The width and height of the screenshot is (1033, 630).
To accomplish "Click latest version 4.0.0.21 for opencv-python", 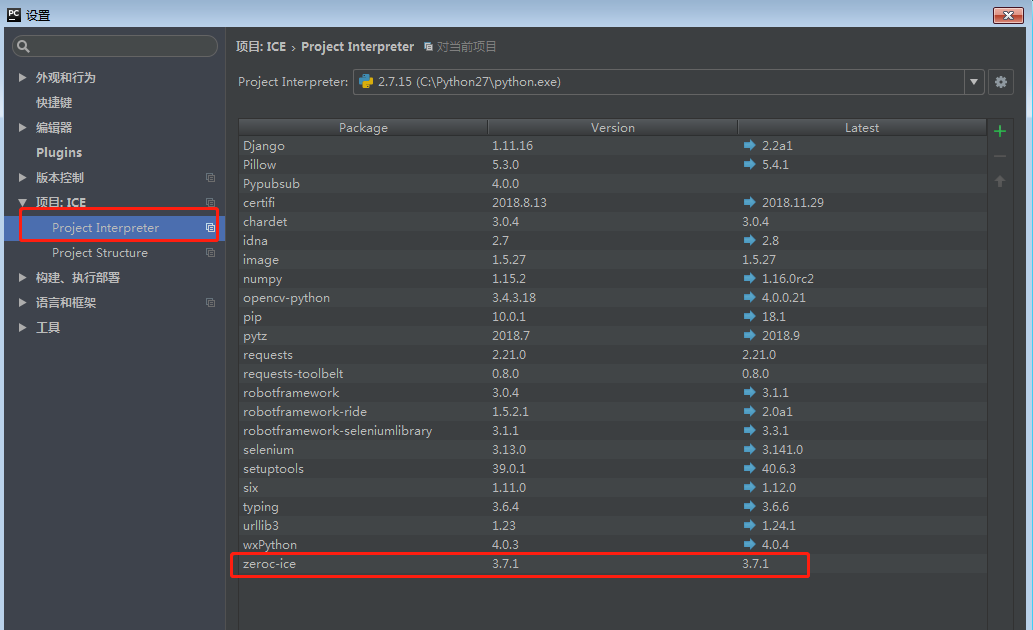I will (783, 298).
